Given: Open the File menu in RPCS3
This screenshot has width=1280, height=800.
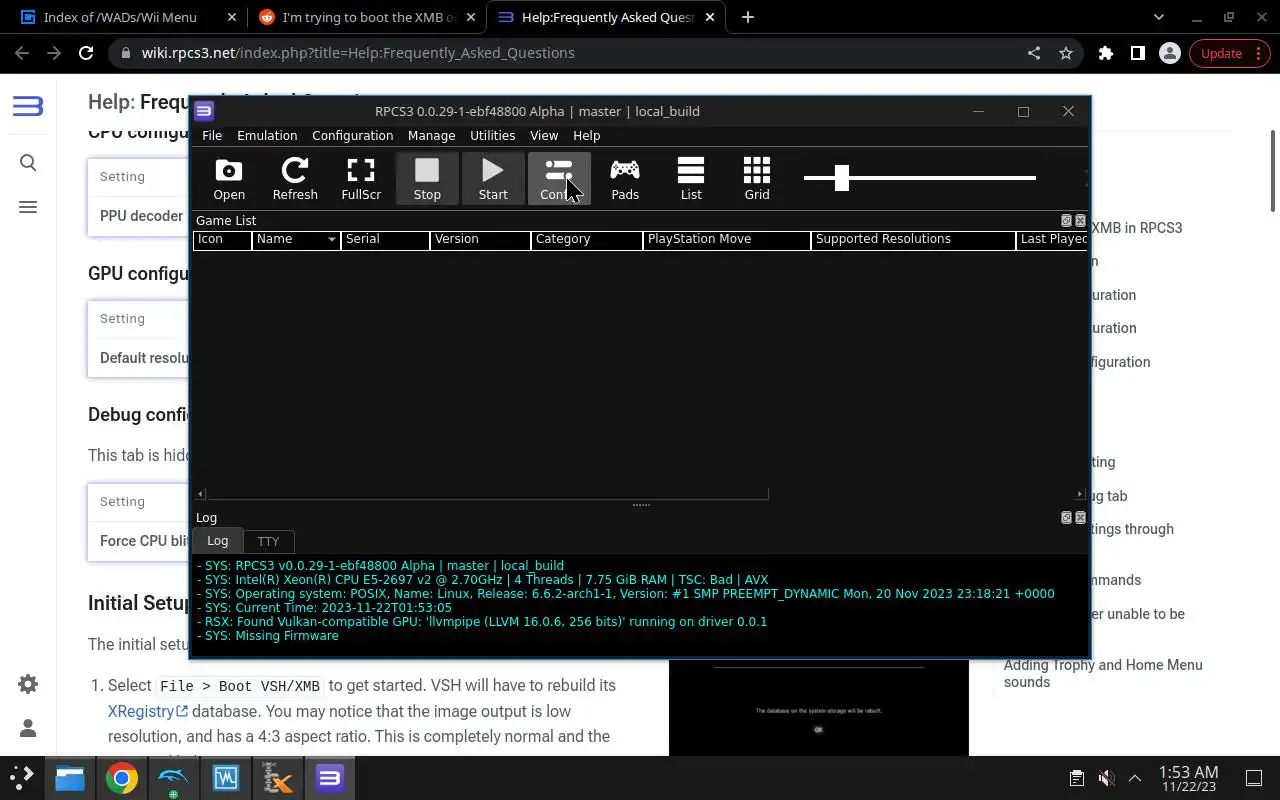Looking at the screenshot, I should tap(212, 135).
